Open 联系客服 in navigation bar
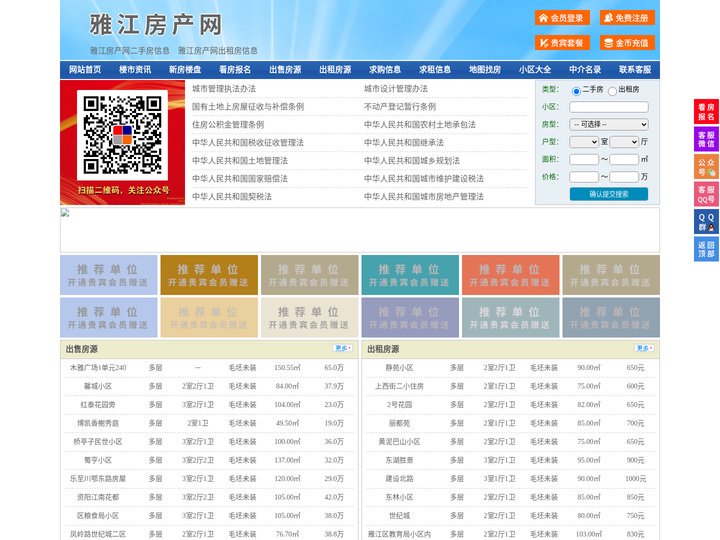The height and width of the screenshot is (540, 720). [635, 70]
